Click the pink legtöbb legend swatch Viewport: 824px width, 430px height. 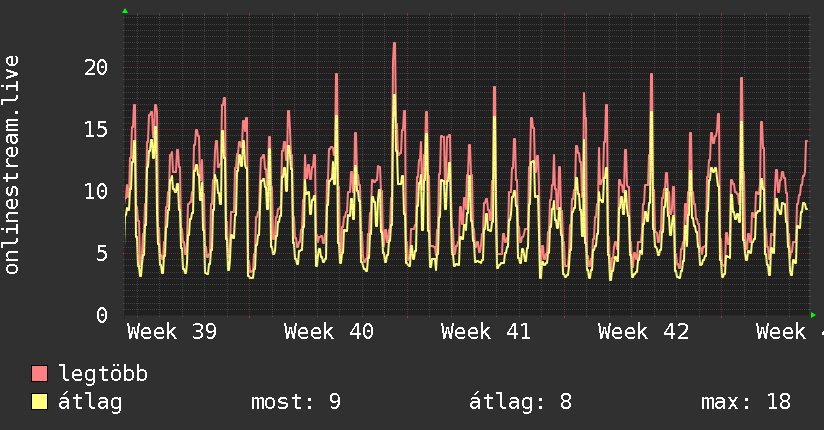(x=39, y=373)
